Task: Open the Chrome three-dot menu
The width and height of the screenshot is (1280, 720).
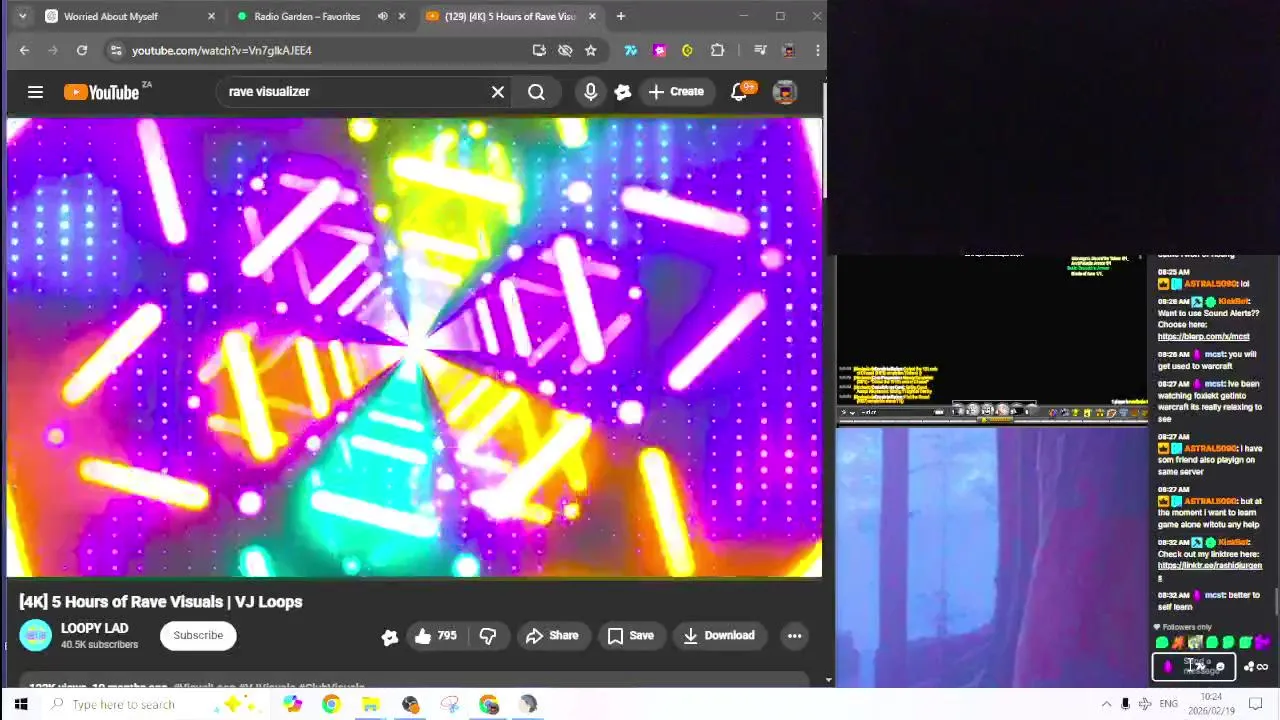Action: tap(817, 50)
